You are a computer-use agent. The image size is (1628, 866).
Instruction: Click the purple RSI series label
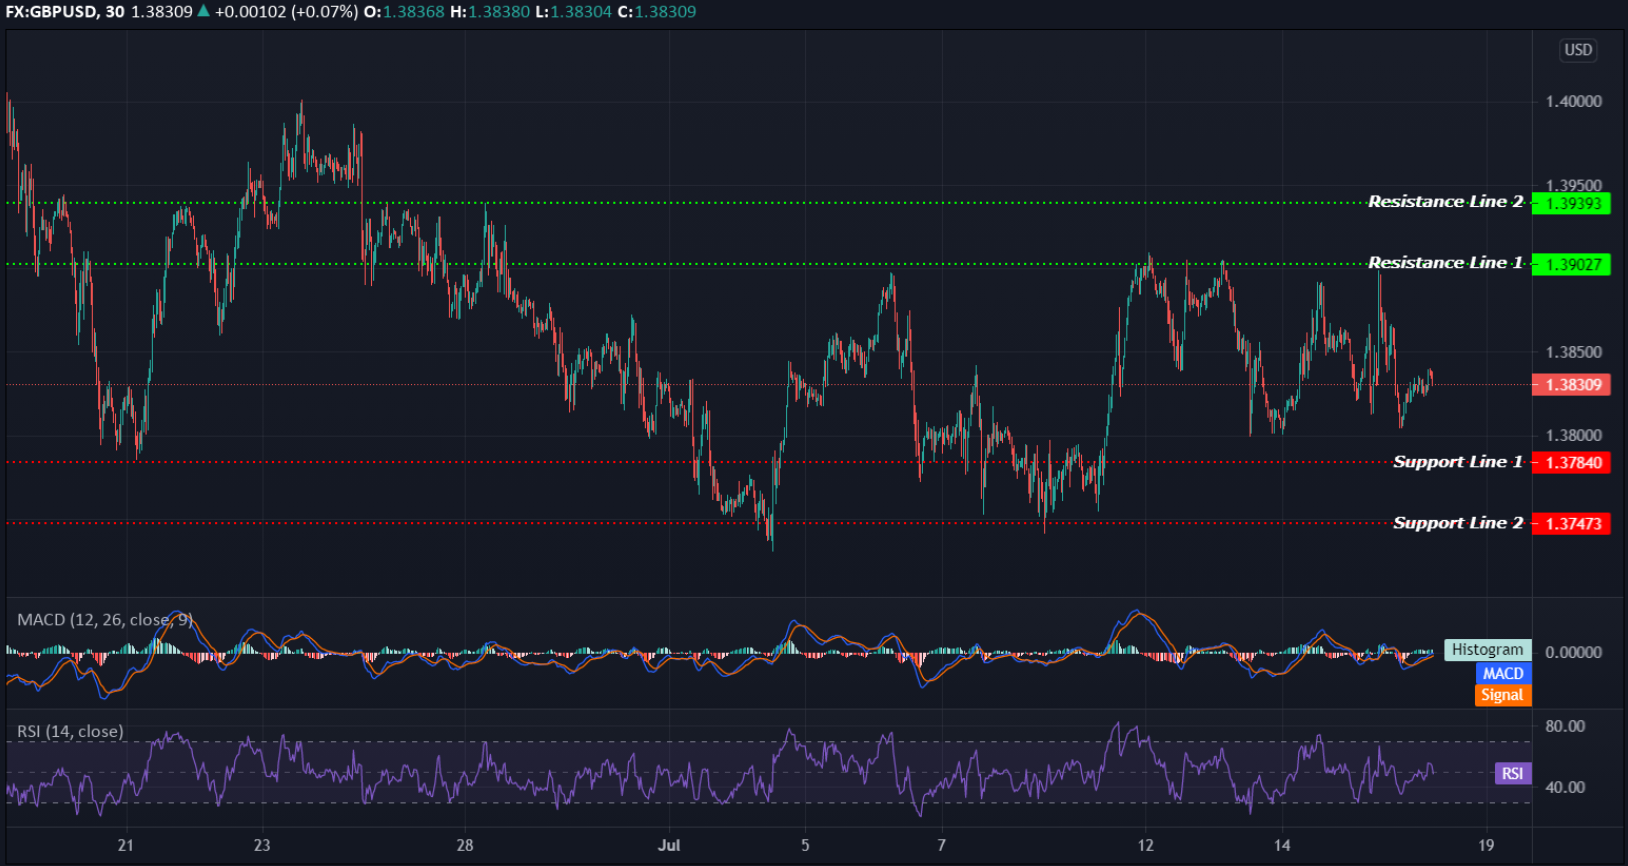click(1513, 773)
